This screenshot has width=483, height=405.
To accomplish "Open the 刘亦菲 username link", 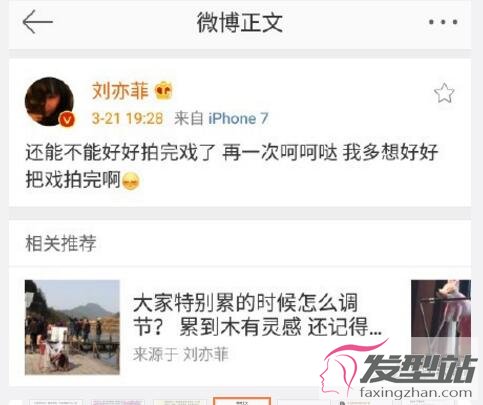I will tap(120, 91).
